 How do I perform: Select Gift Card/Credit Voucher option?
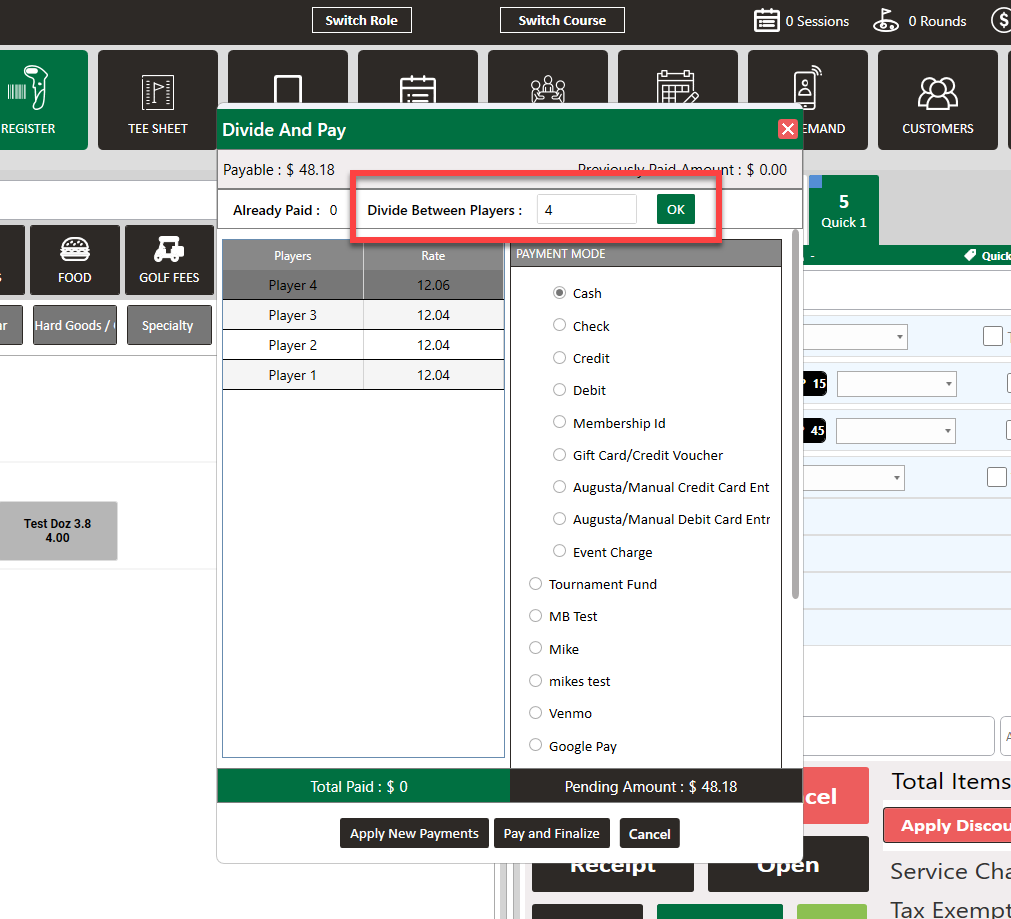point(560,455)
